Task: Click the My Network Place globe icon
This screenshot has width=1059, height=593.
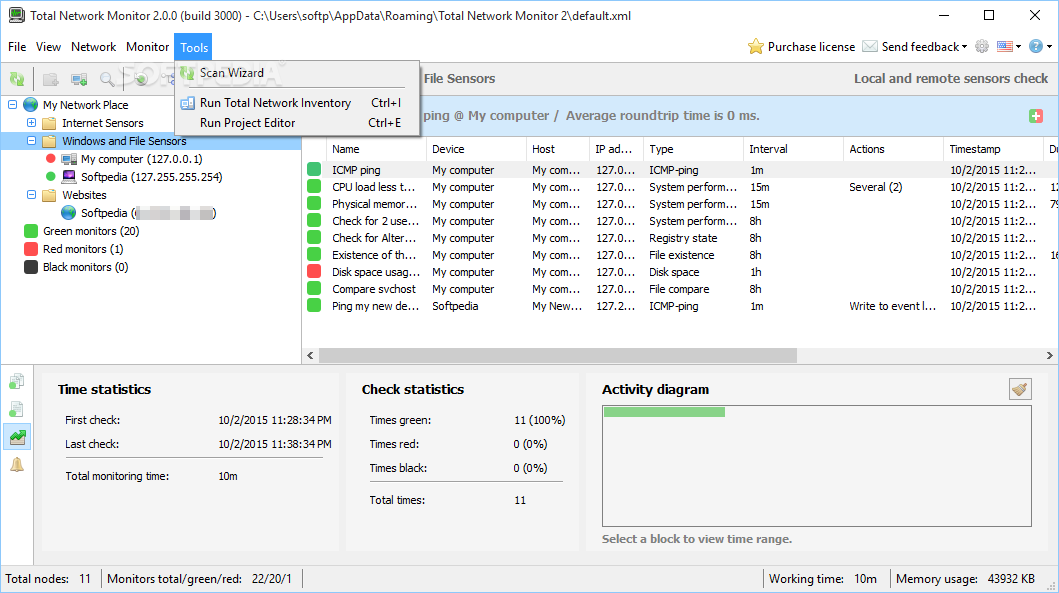Action: pos(30,105)
